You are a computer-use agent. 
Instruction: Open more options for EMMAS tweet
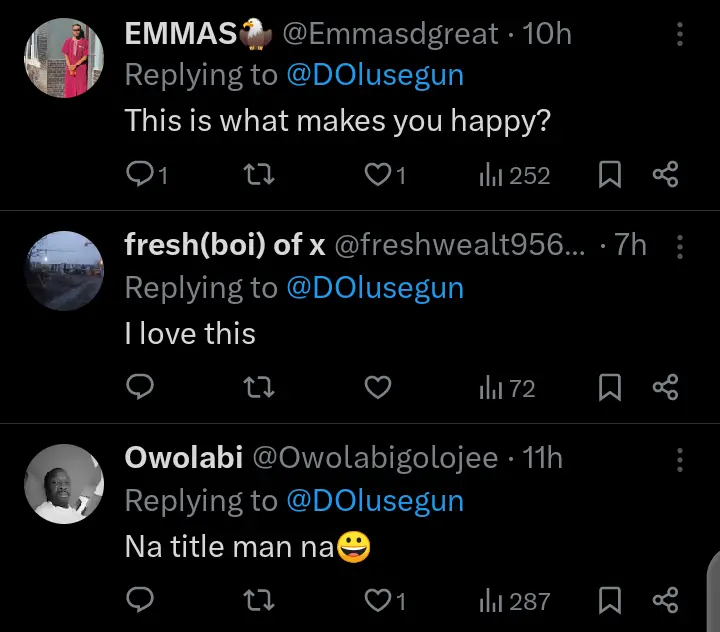[680, 35]
